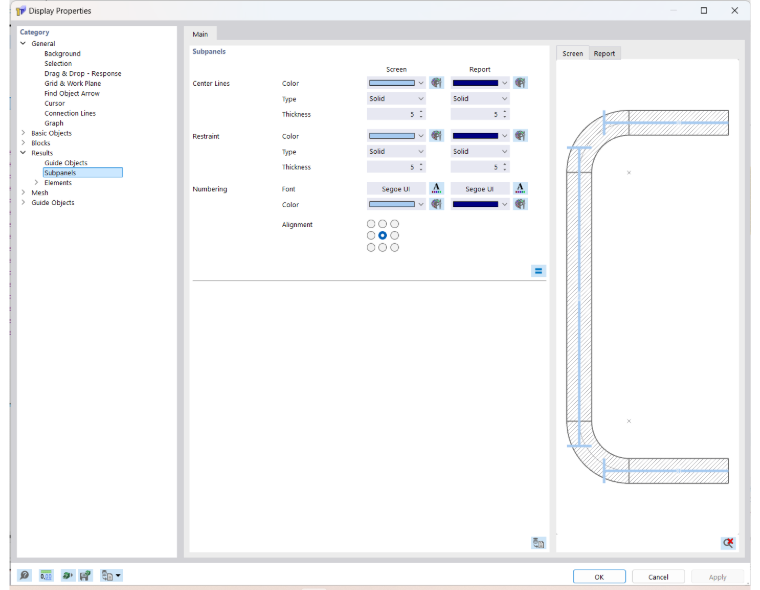
Task: Click the fourth save-like icon in bottom toolbar
Action: 85,575
